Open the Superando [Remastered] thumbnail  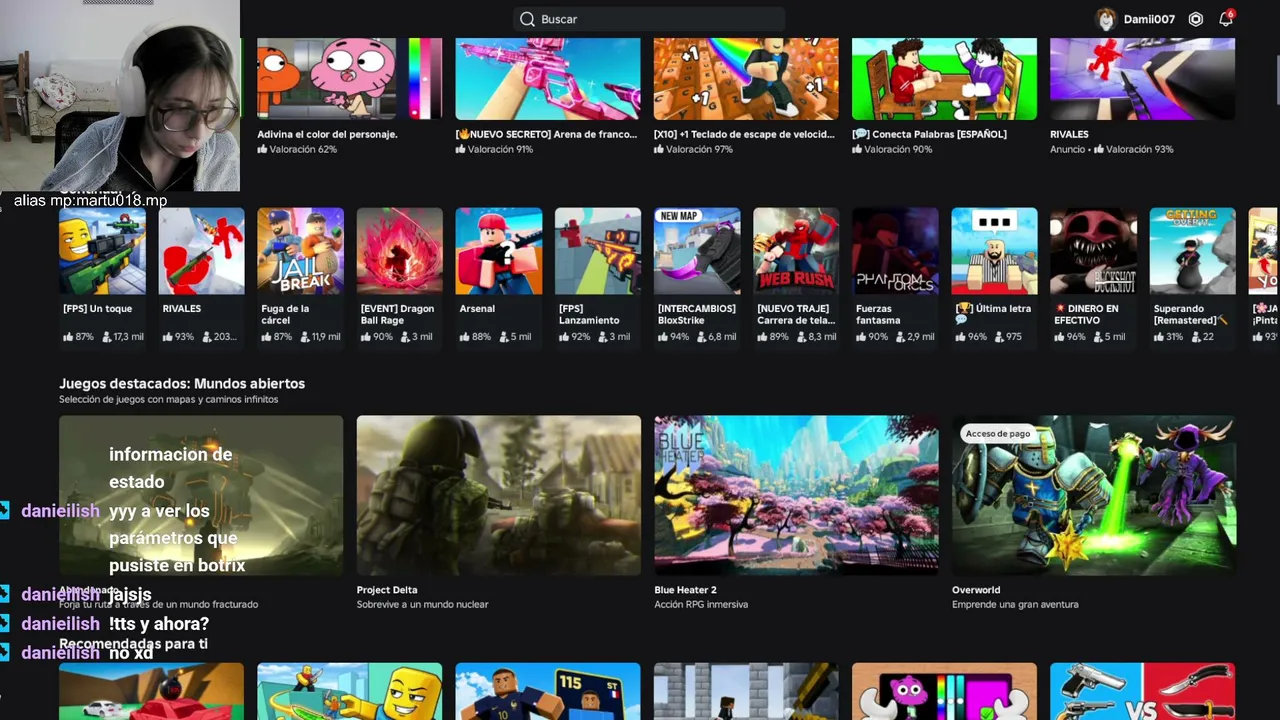(x=1192, y=251)
